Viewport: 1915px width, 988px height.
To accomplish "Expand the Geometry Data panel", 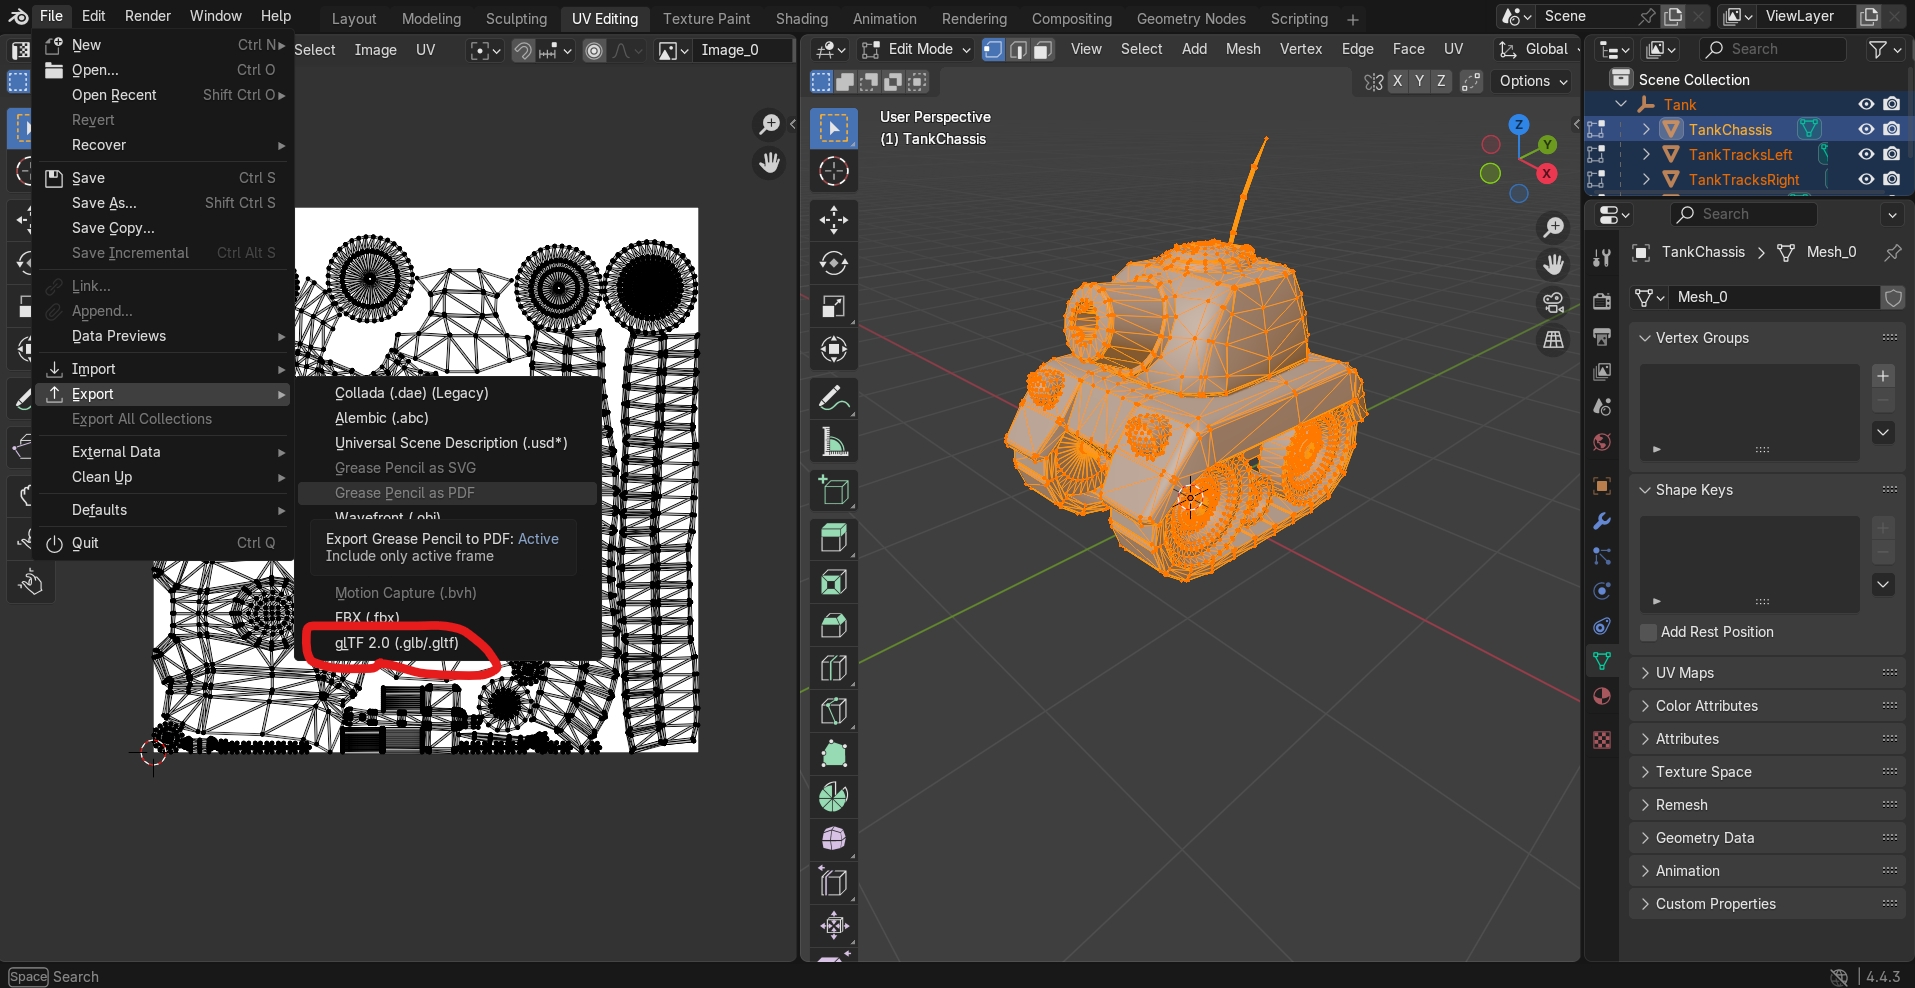I will click(x=1704, y=838).
